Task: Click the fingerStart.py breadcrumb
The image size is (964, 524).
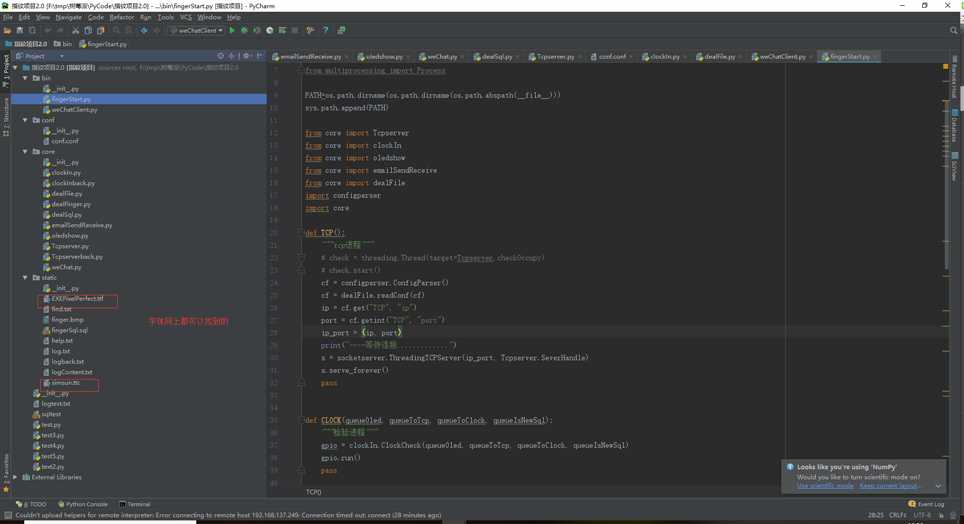Action: point(103,44)
